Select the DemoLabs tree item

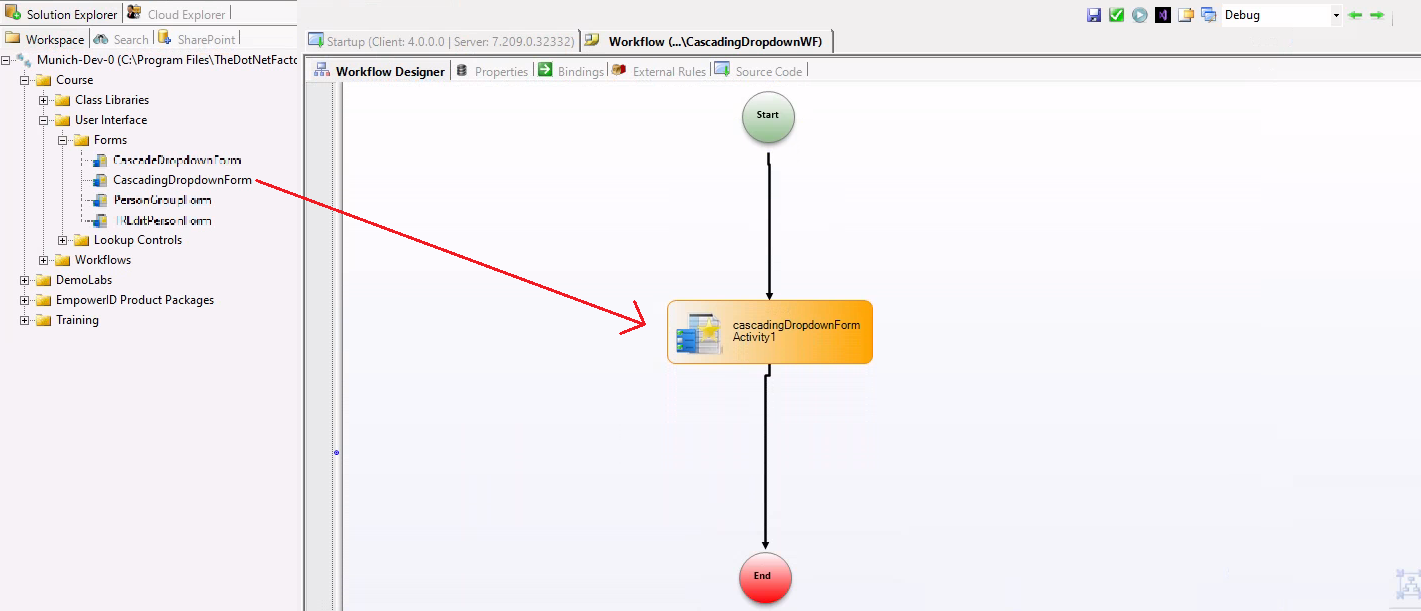(84, 280)
